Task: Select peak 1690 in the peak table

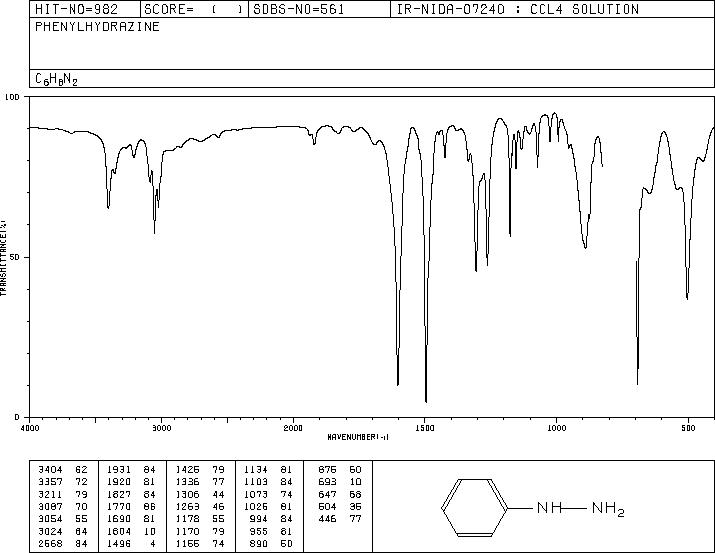Action: (x=131, y=519)
